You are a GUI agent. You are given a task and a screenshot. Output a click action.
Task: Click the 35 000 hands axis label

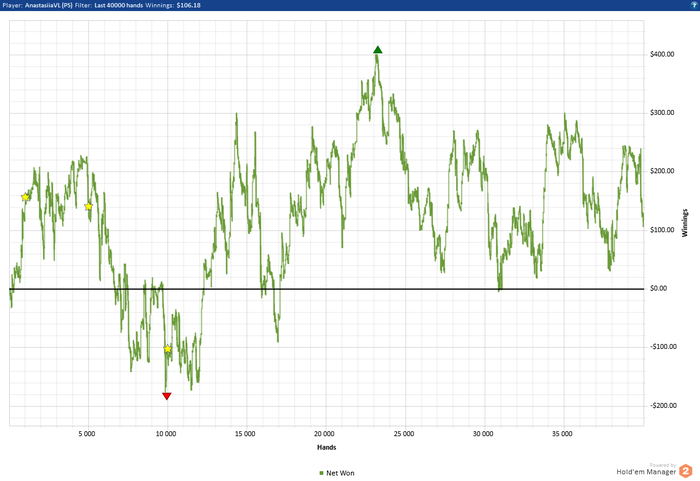[562, 434]
